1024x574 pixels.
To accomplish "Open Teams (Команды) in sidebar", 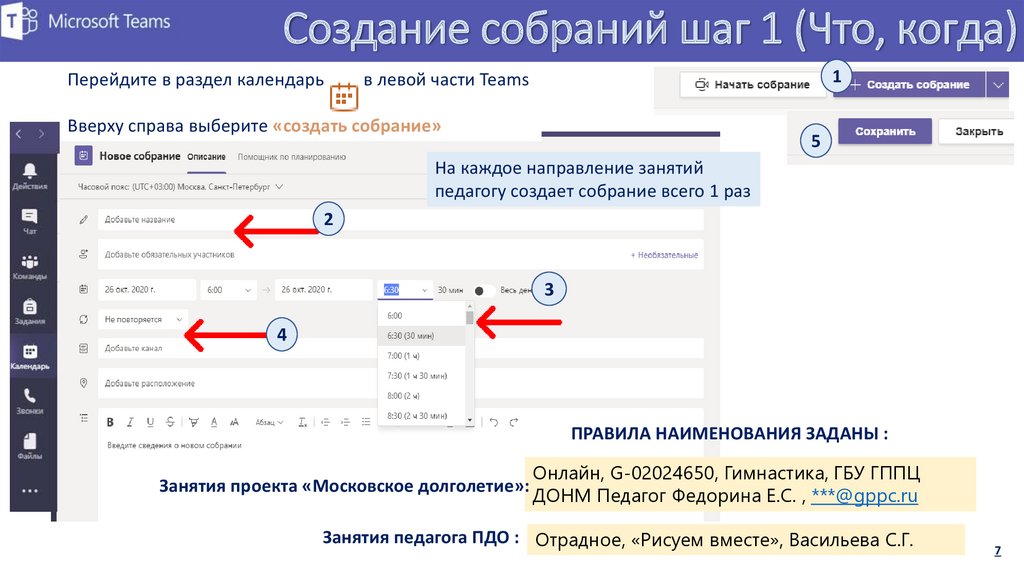I will [29, 266].
